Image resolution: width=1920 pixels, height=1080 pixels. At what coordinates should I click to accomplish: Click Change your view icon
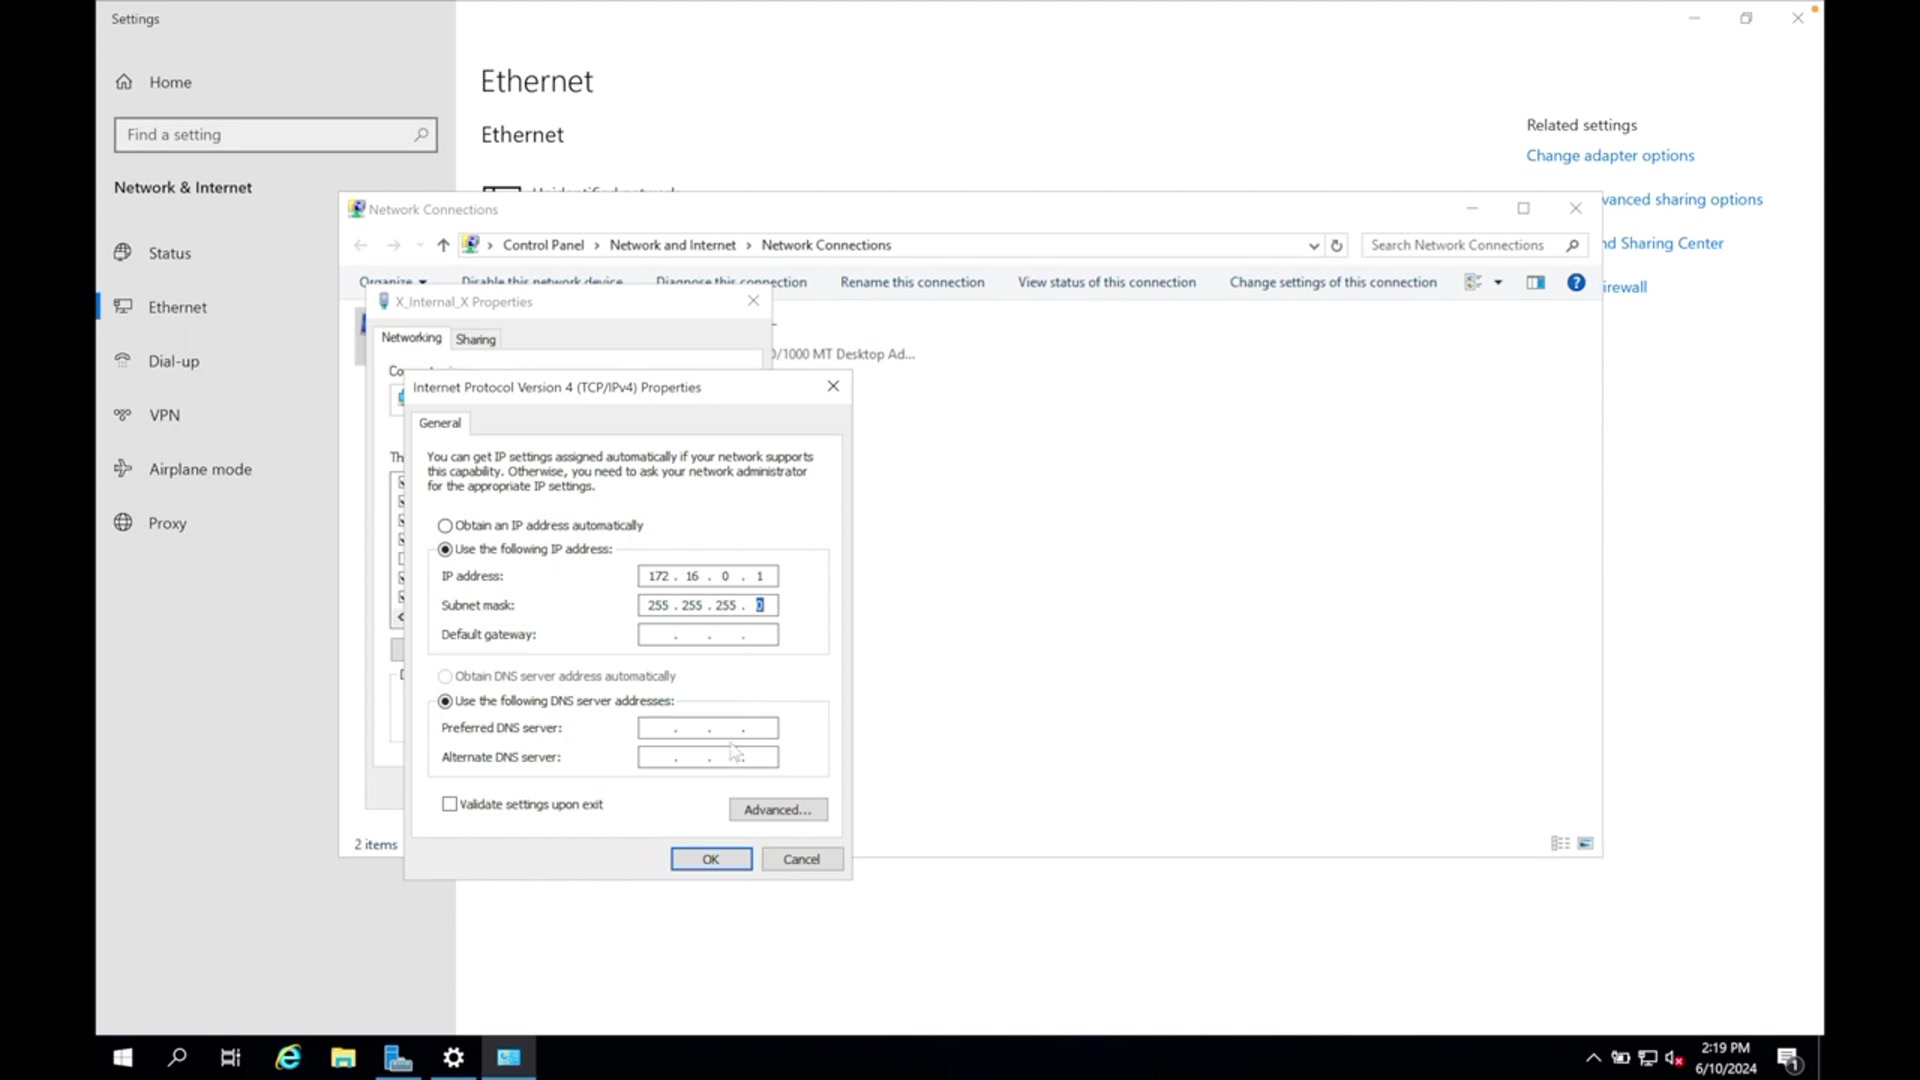point(1473,282)
